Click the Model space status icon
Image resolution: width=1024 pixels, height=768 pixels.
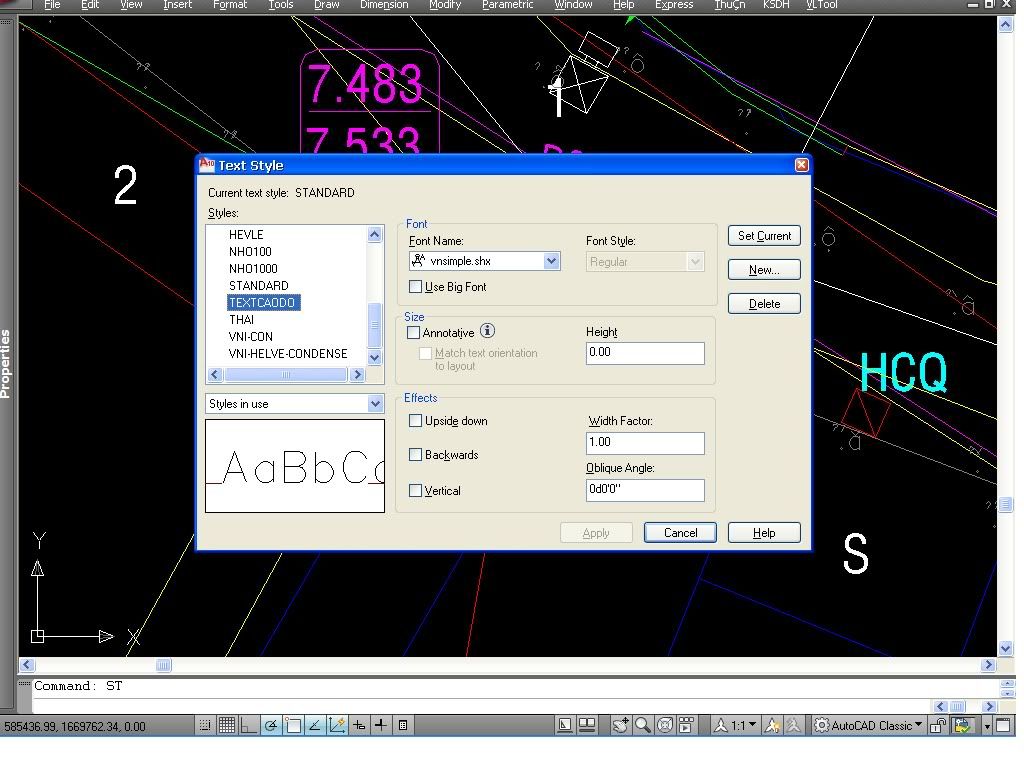tap(565, 725)
